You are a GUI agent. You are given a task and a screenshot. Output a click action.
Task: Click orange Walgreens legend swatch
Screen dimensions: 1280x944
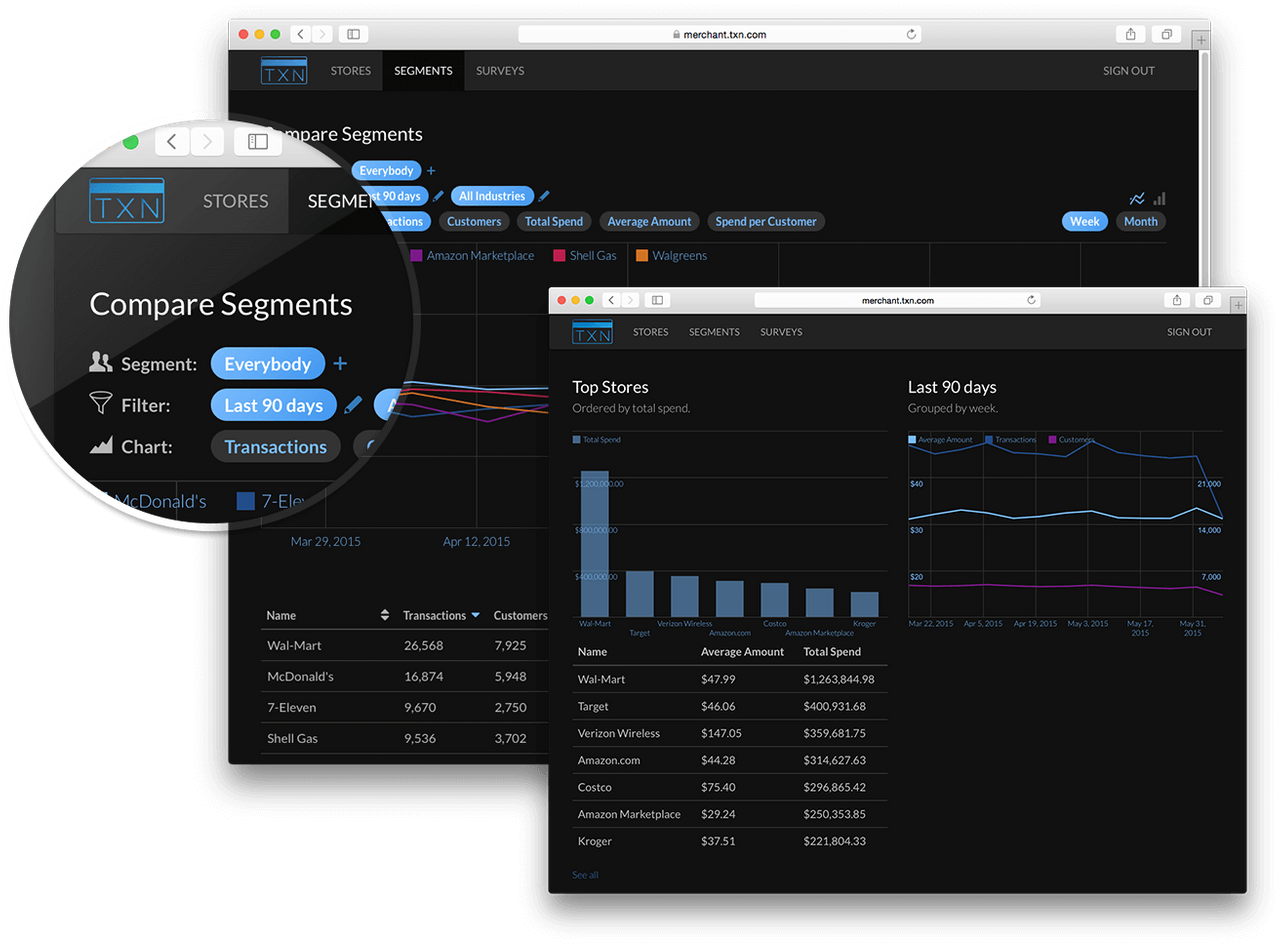click(642, 256)
